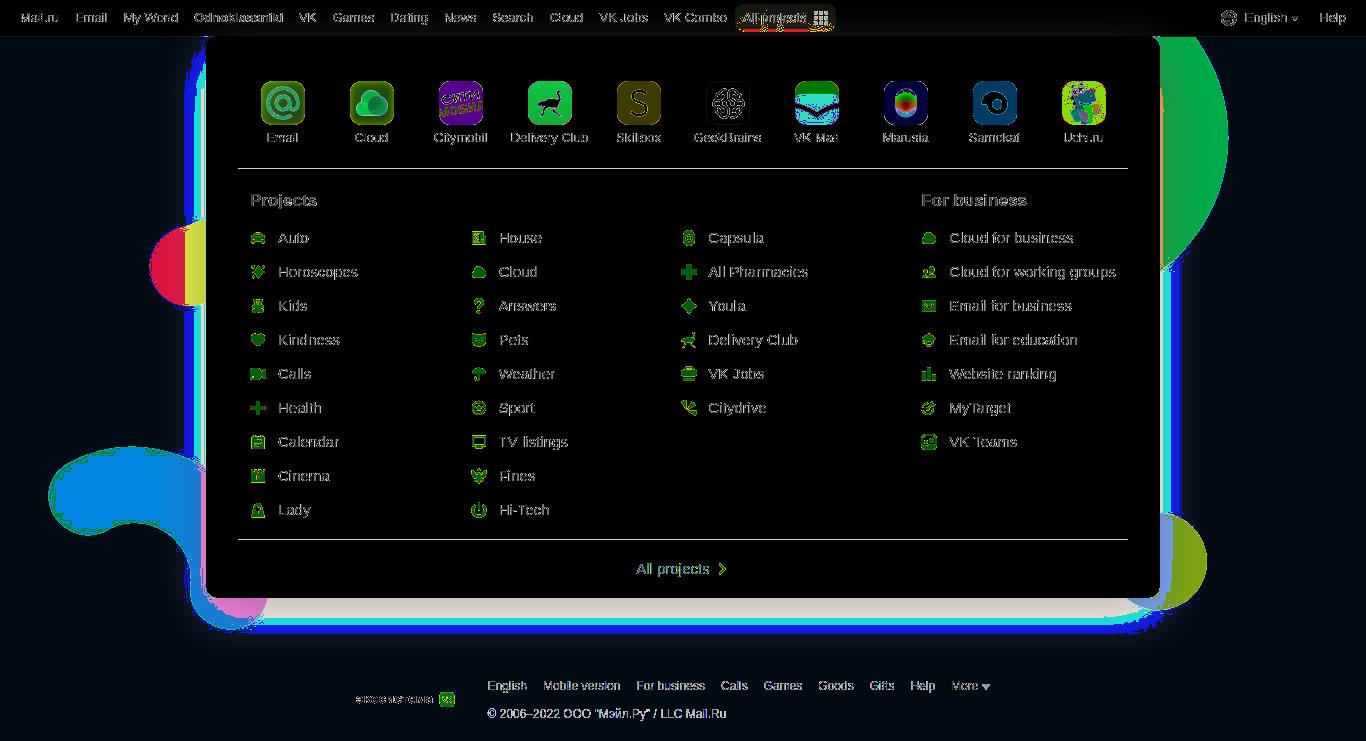The height and width of the screenshot is (741, 1366).
Task: Open the VK Teams link
Action: point(983,442)
